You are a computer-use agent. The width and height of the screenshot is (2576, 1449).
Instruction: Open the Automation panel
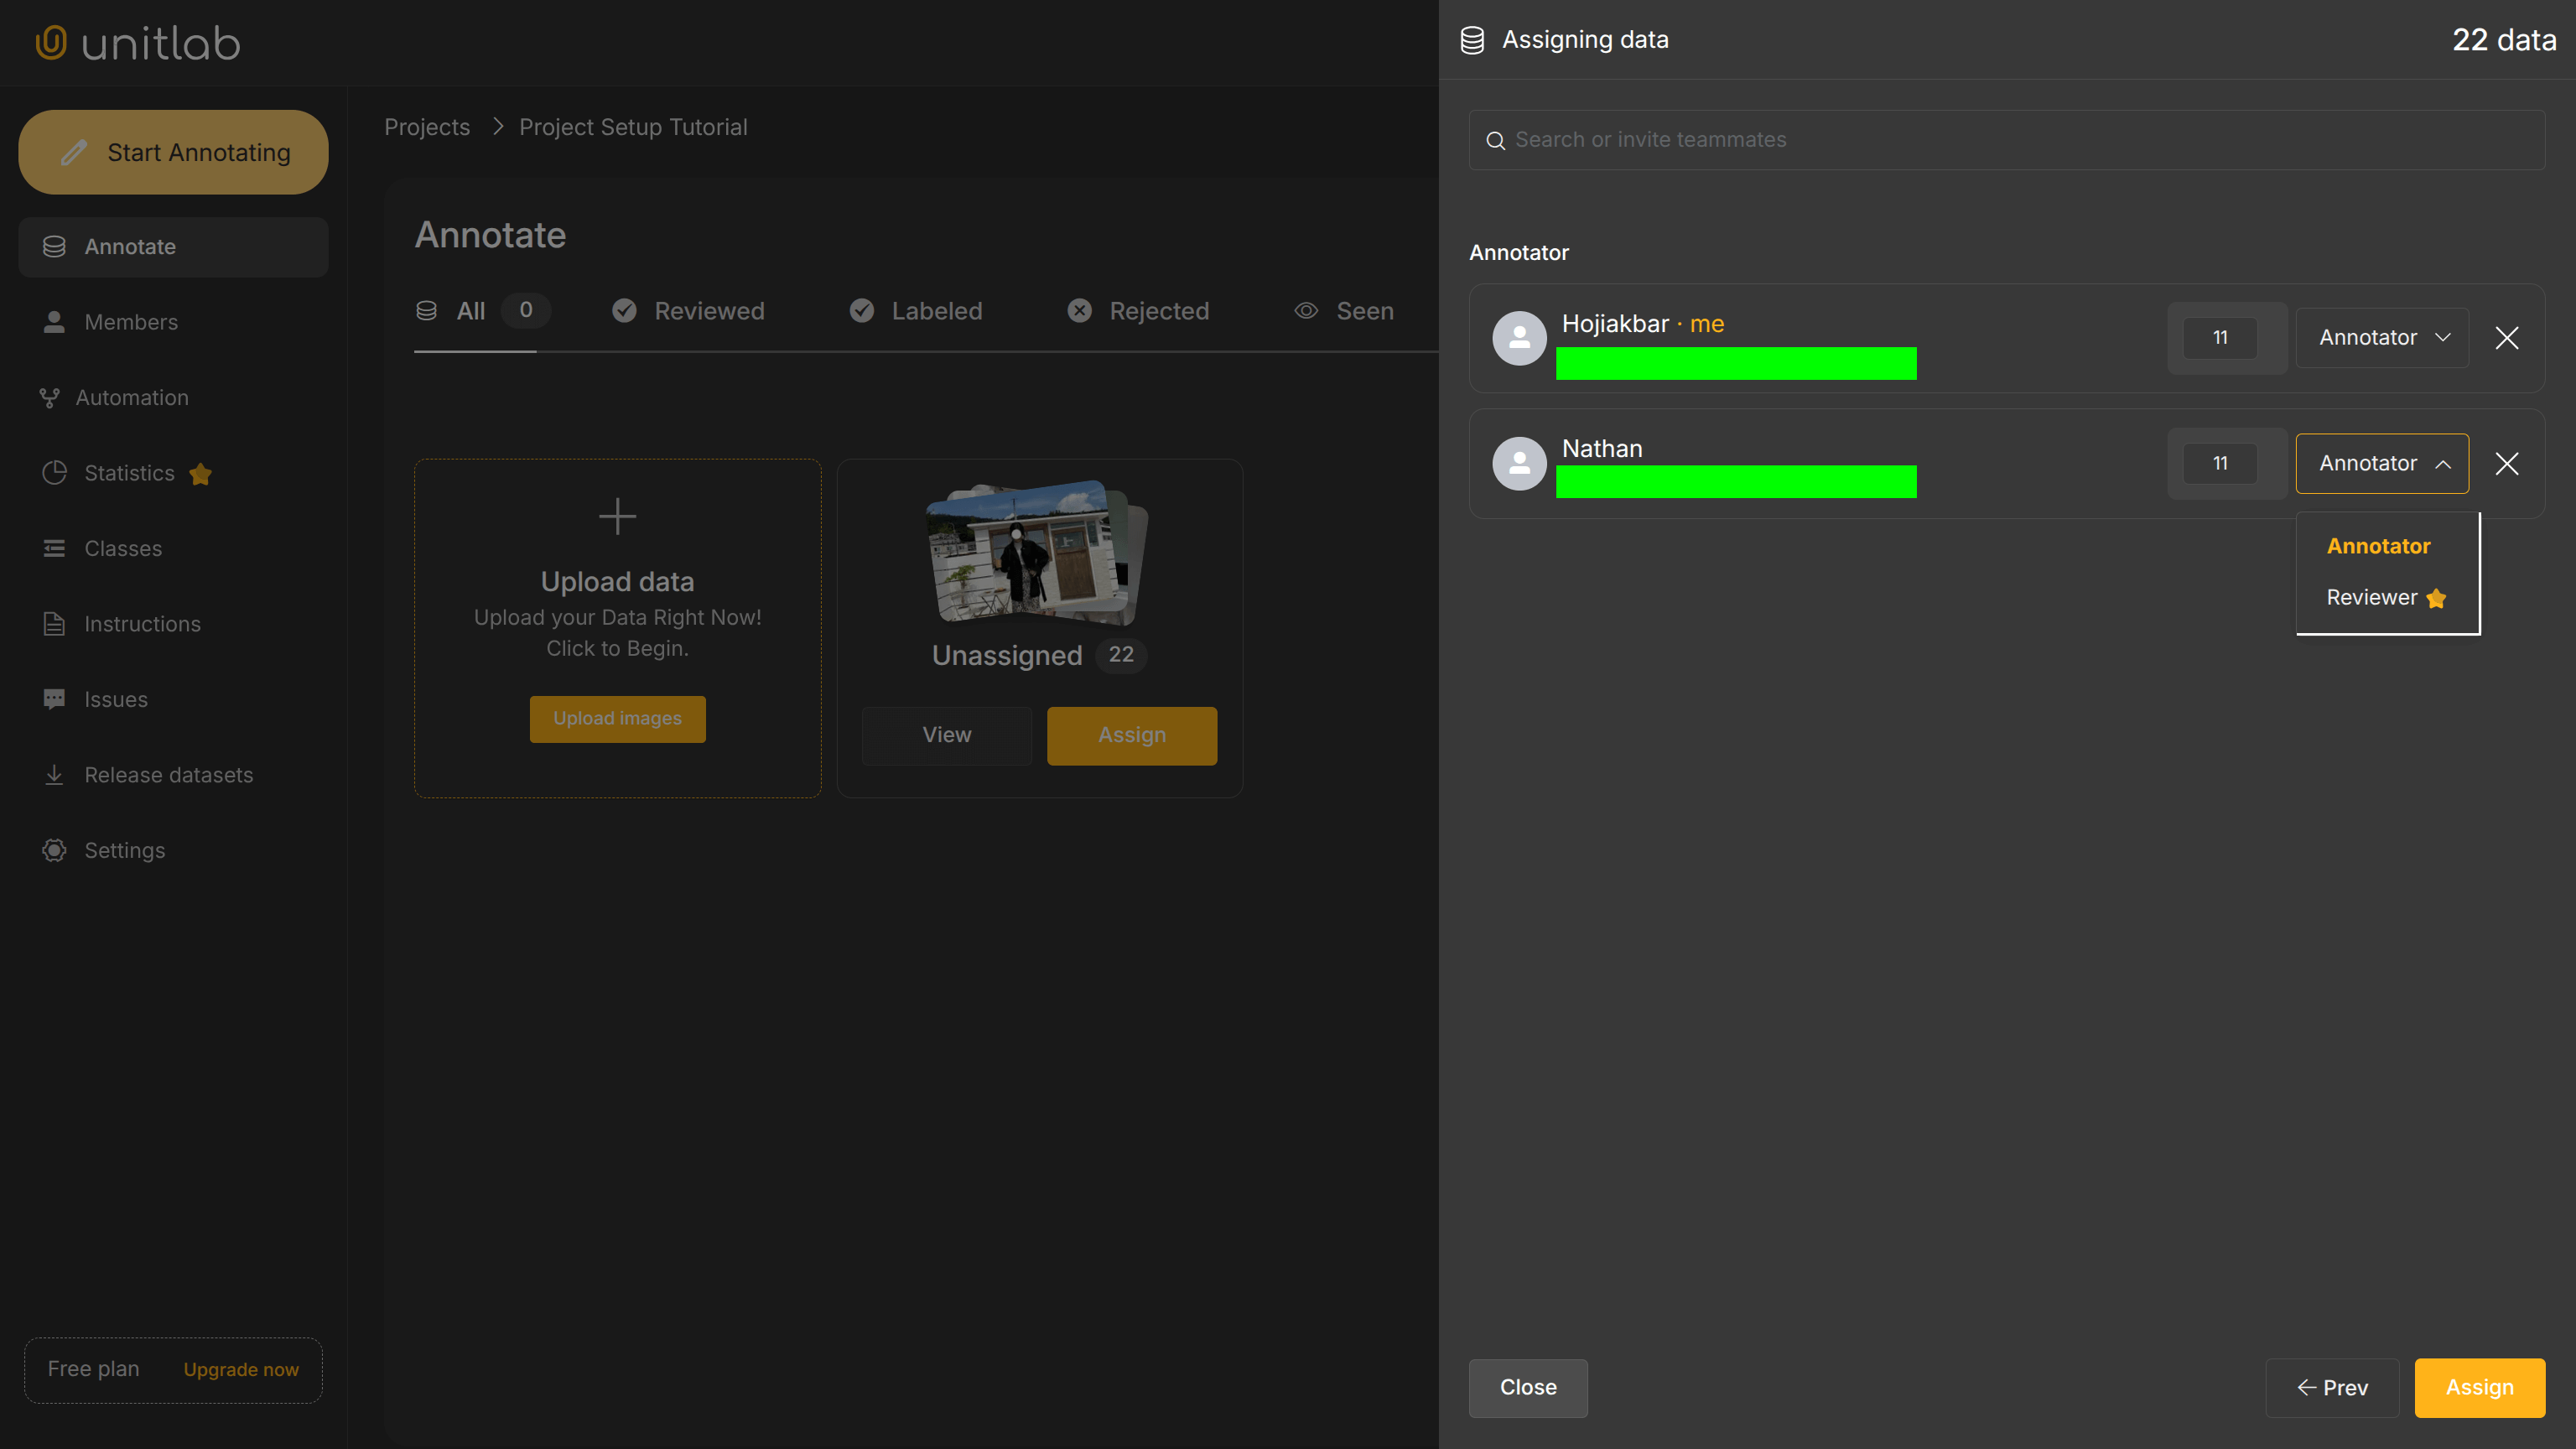pyautogui.click(x=131, y=397)
